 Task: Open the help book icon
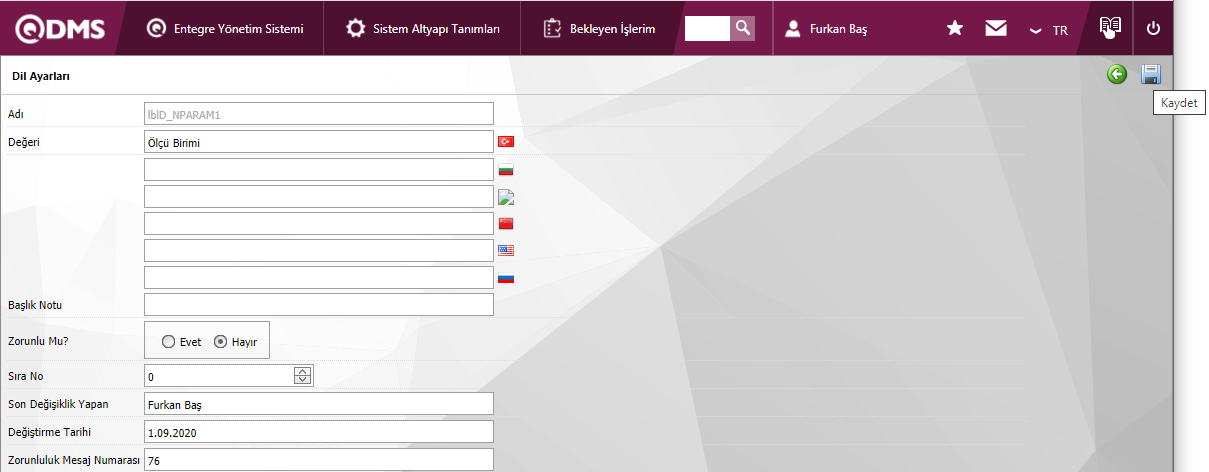1110,28
